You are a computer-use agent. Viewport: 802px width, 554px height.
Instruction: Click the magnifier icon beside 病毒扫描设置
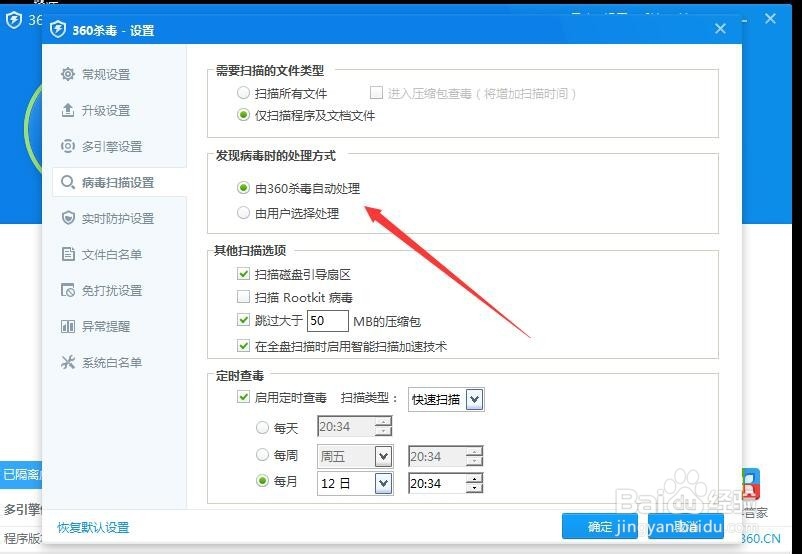click(x=68, y=182)
